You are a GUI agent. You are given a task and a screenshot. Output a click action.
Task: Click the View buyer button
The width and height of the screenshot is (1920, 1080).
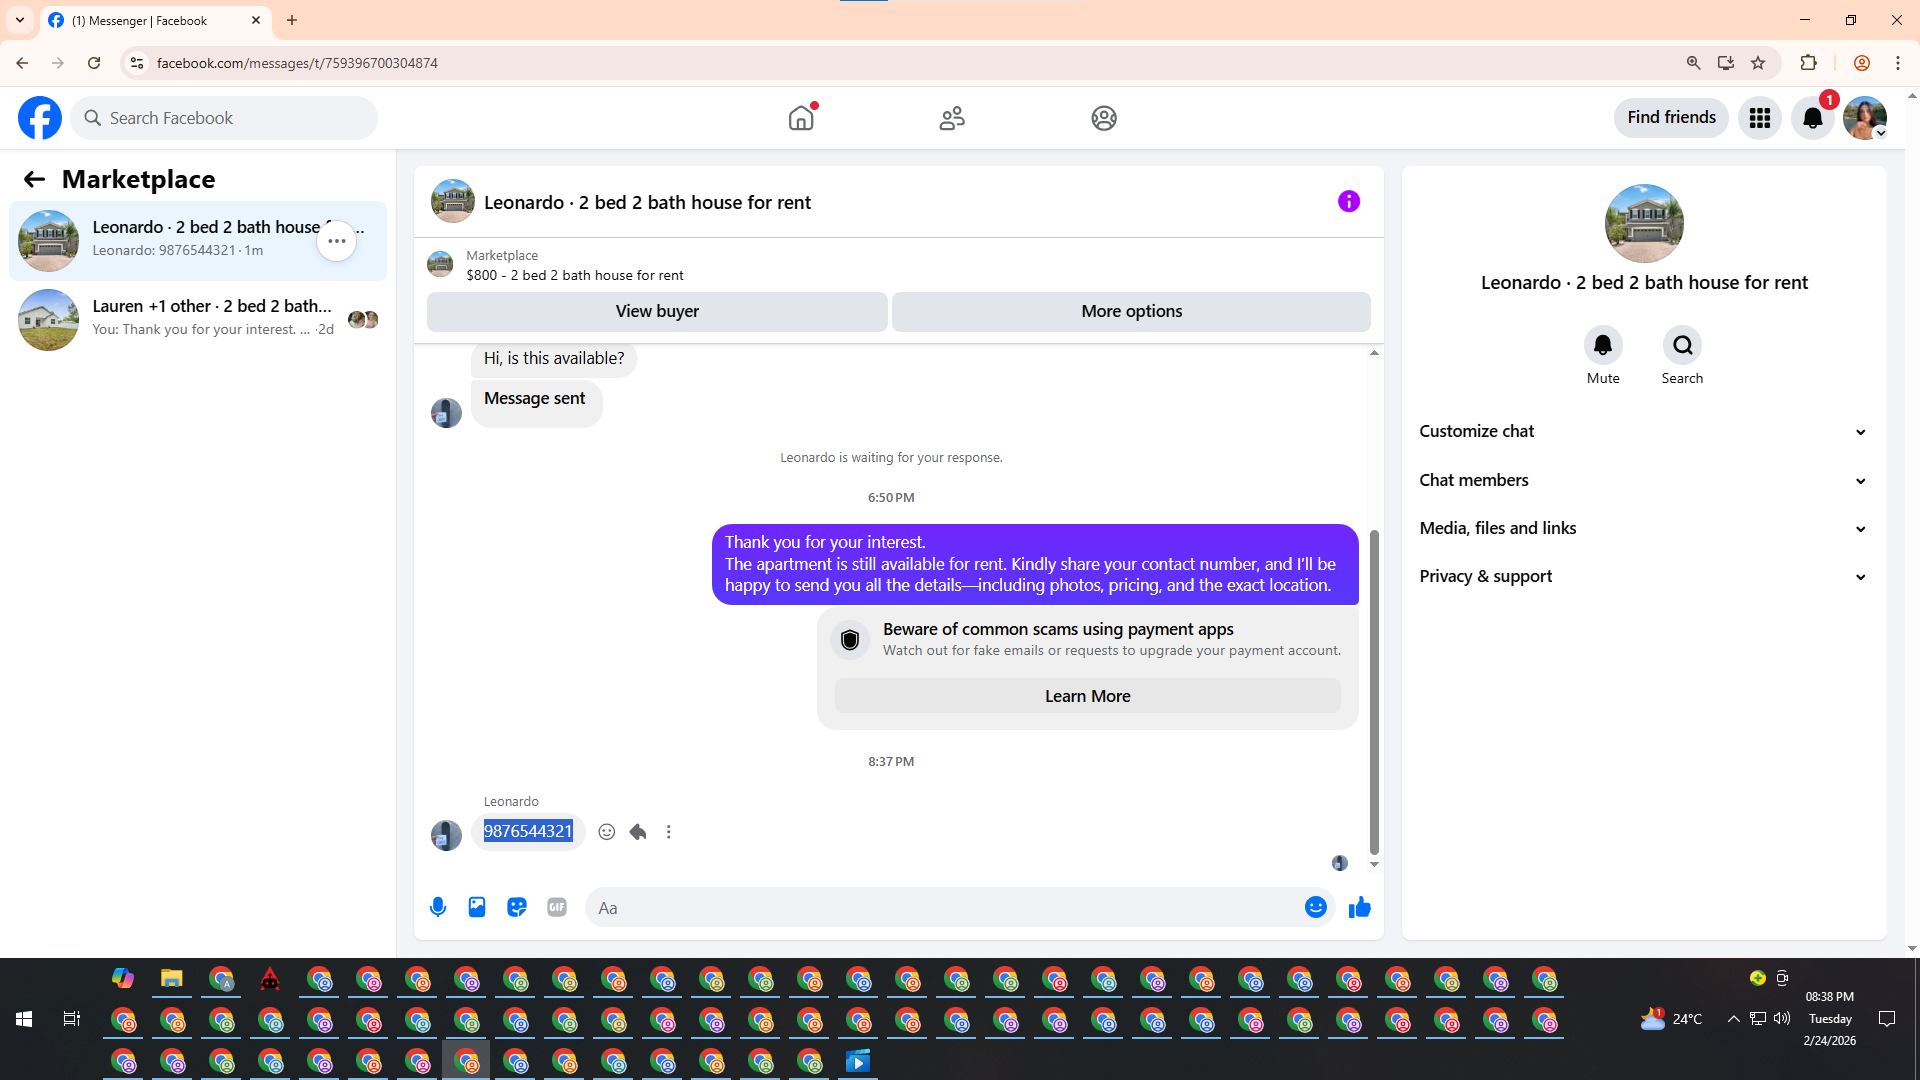657,311
